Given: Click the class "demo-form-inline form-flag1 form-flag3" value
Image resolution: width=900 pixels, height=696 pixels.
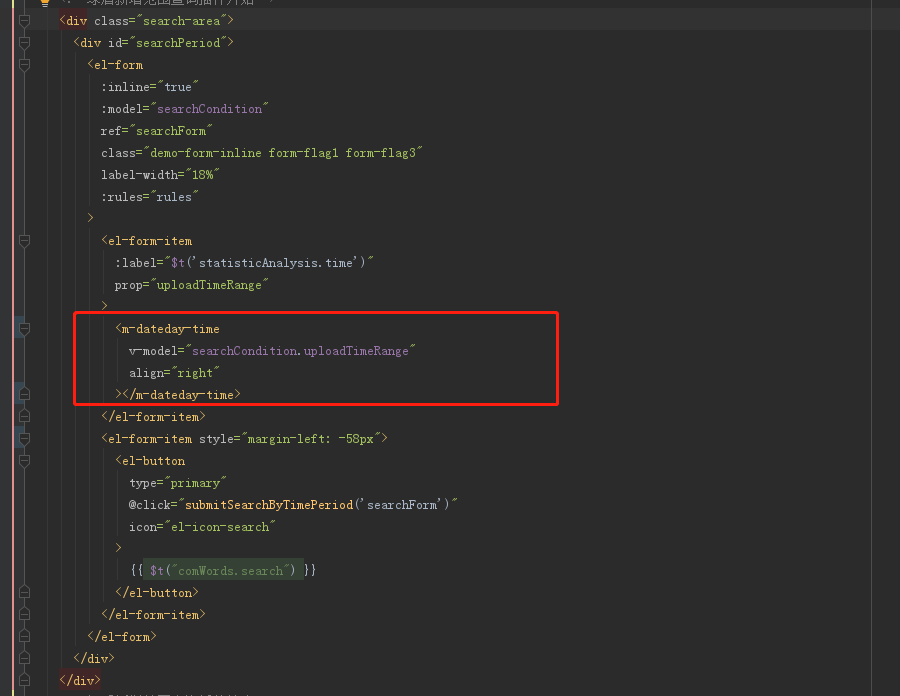Looking at the screenshot, I should click(x=283, y=153).
